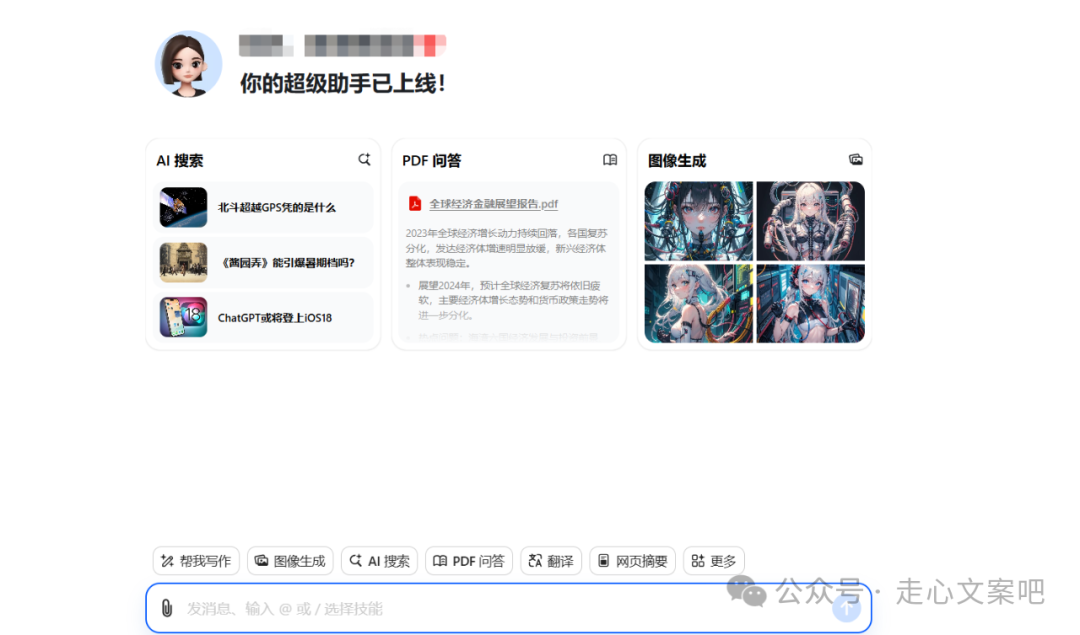Click the ChatGPT或将登上iOS18 suggestion card
The height and width of the screenshot is (635, 1080).
[x=262, y=318]
